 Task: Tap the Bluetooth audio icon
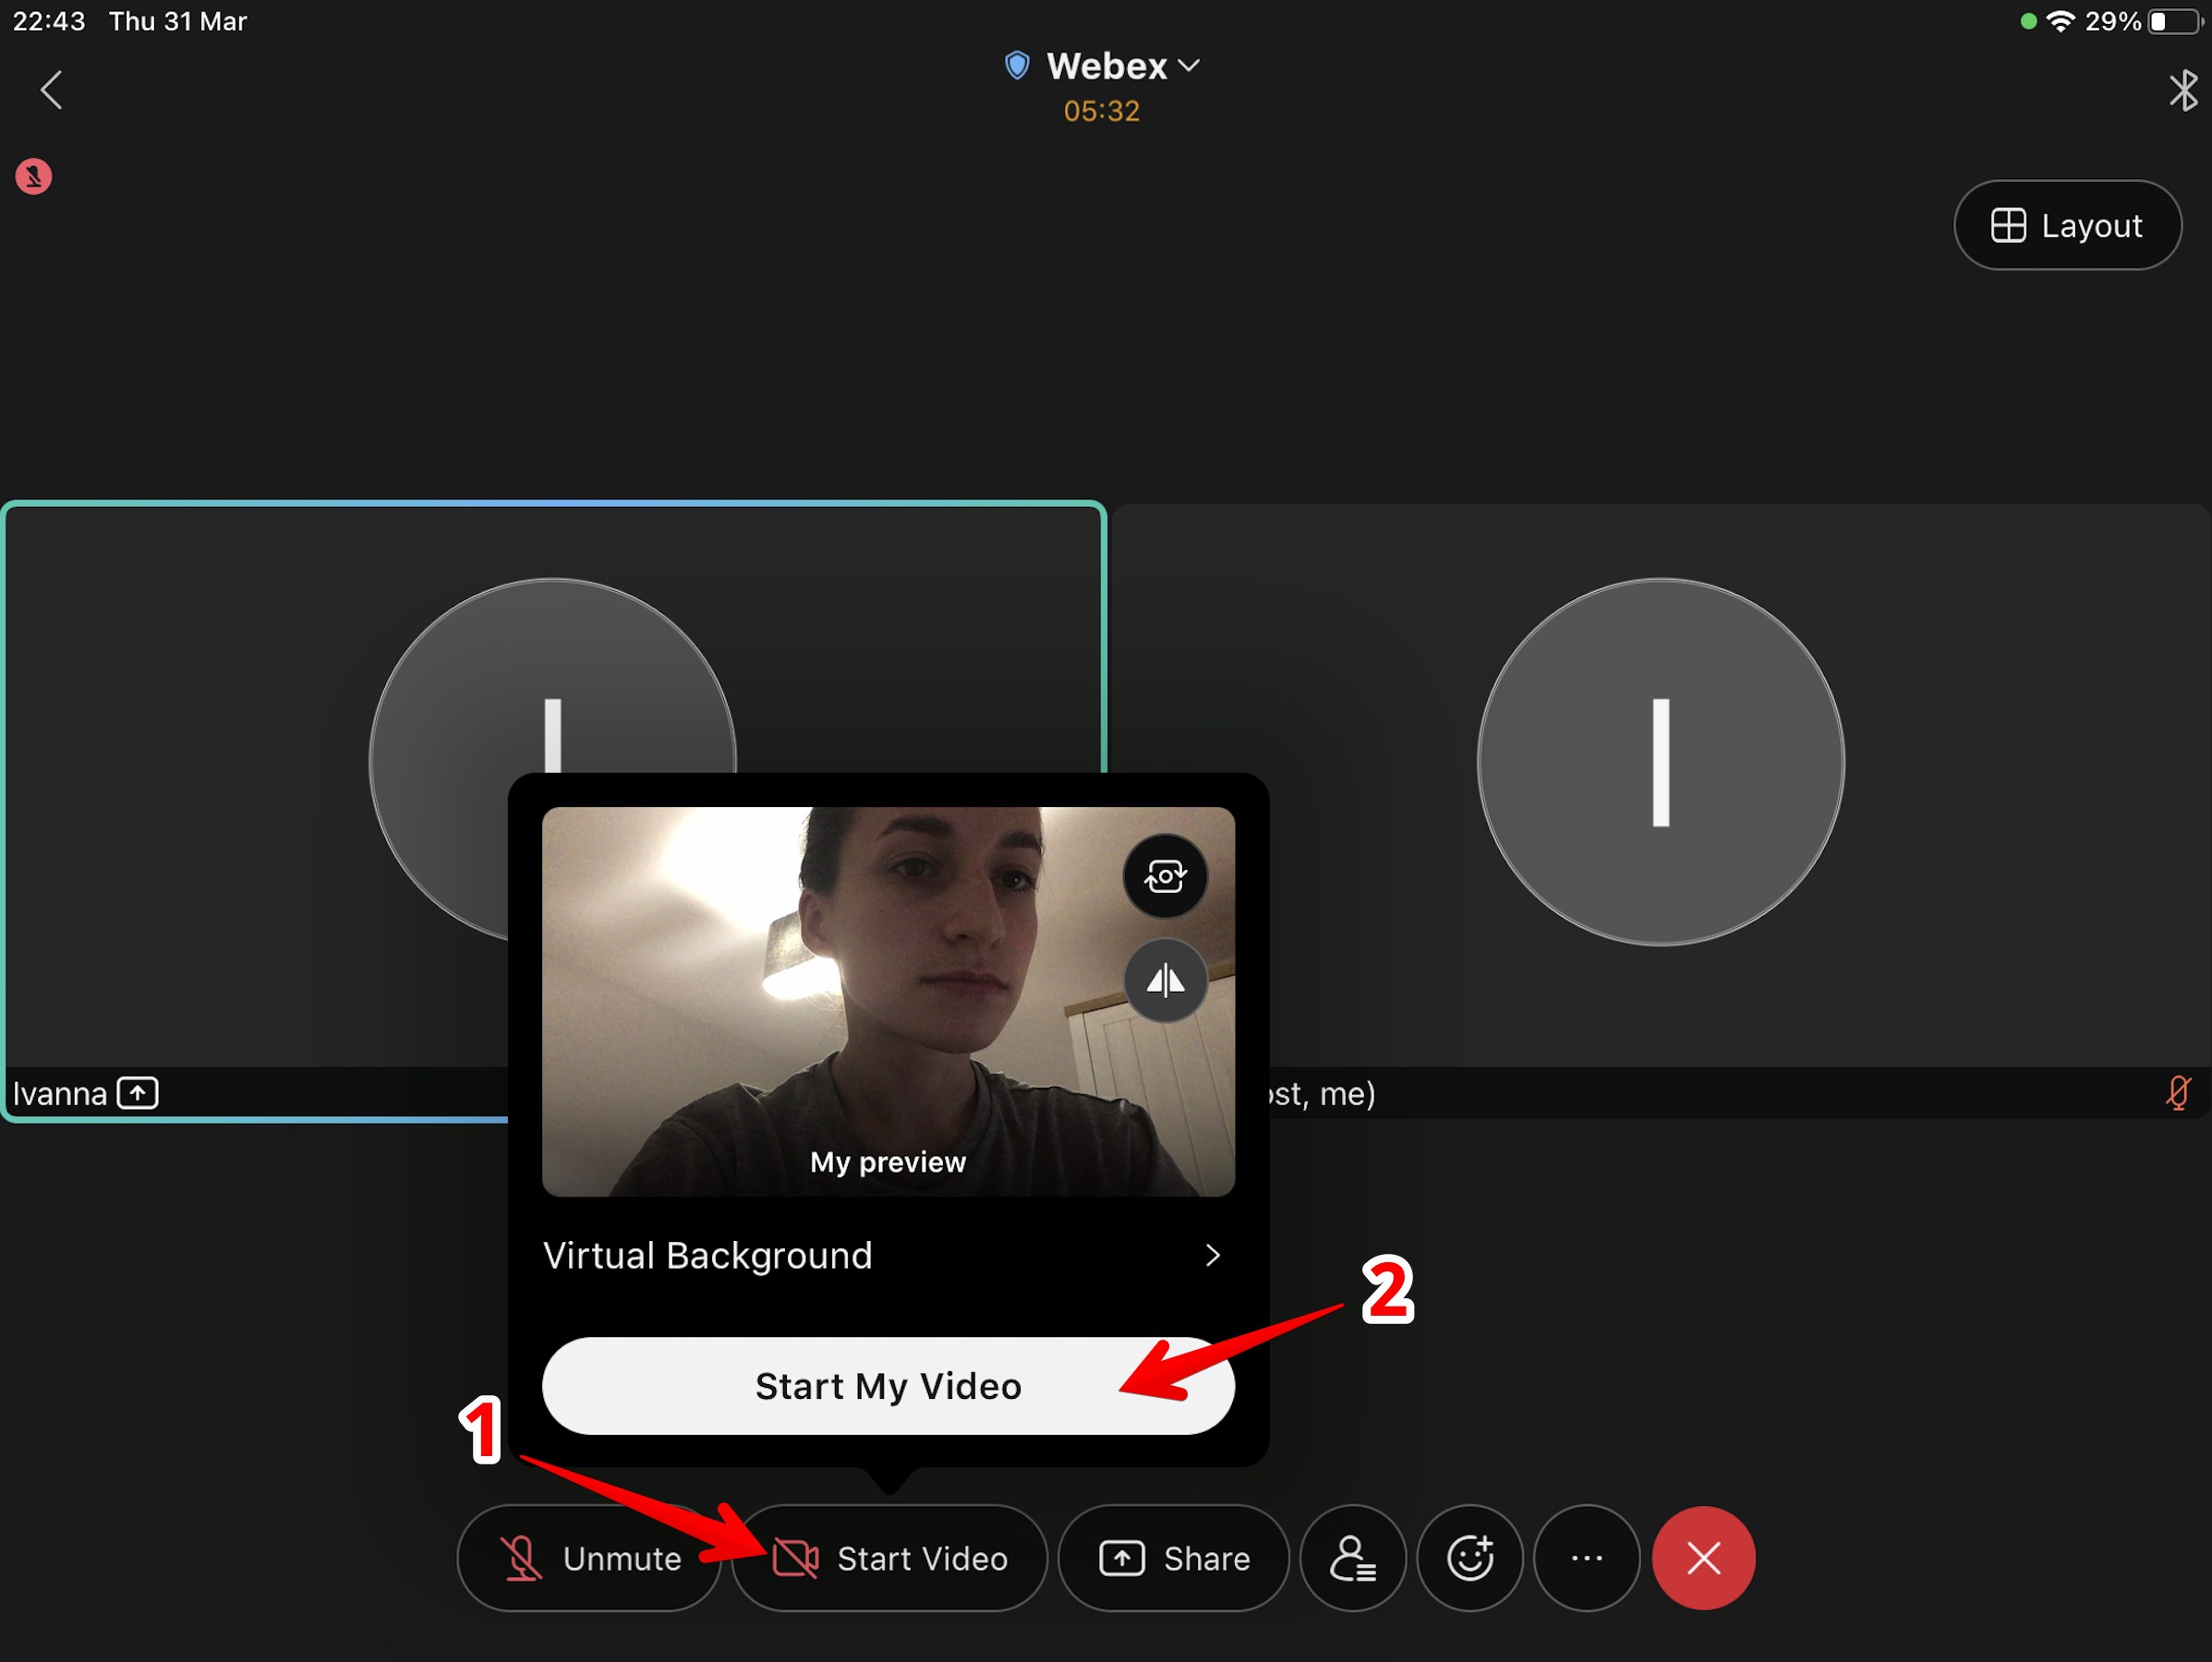pyautogui.click(x=2183, y=90)
